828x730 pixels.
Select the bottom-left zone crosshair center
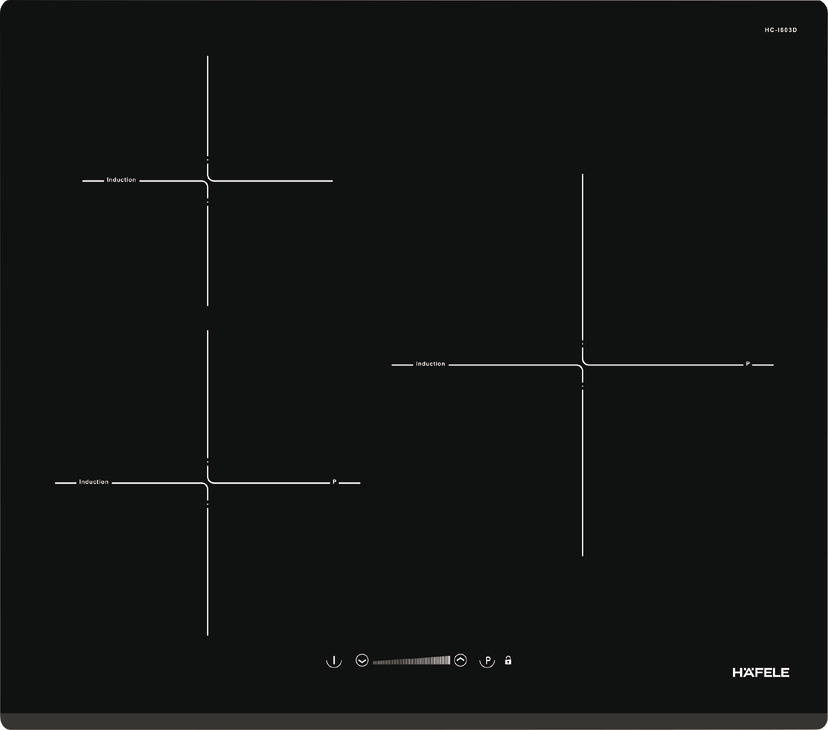[x=208, y=483]
